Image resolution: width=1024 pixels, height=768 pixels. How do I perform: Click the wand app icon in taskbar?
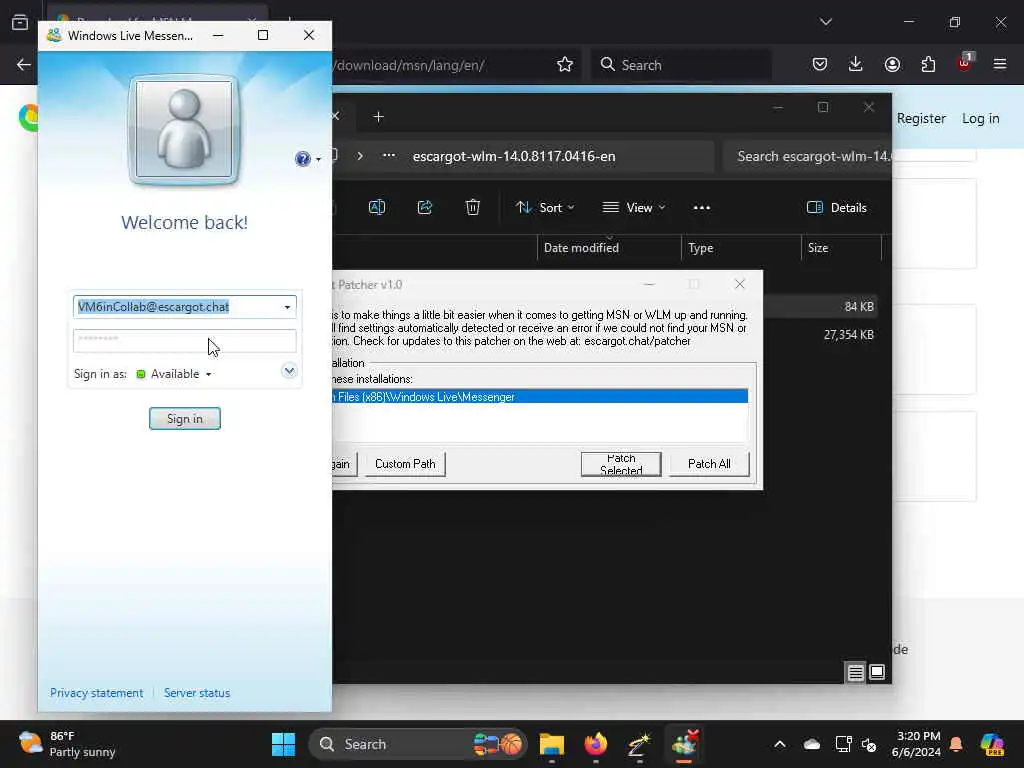click(x=639, y=744)
